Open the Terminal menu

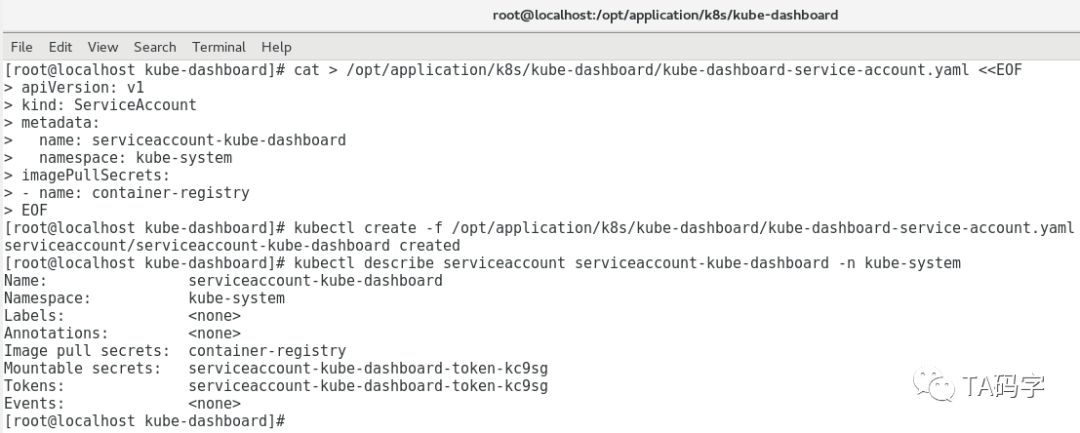219,47
